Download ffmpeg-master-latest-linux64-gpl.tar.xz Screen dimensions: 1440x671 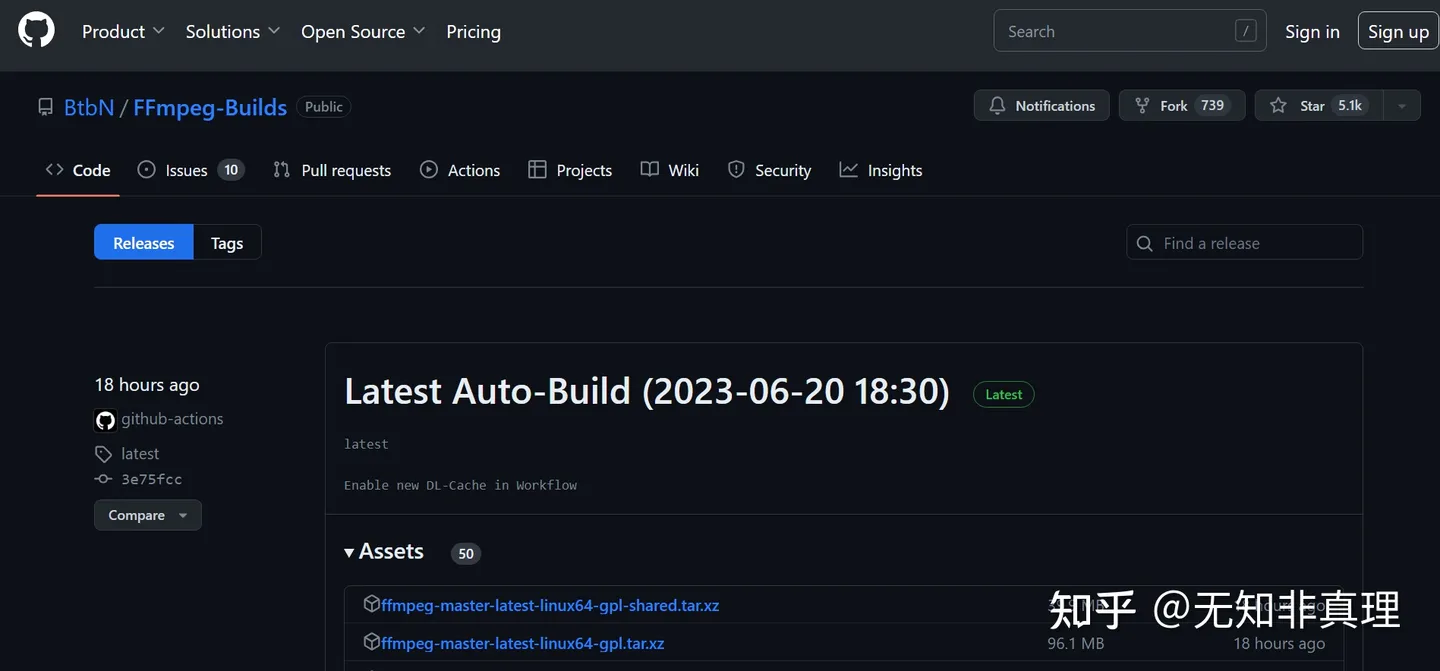coord(522,643)
